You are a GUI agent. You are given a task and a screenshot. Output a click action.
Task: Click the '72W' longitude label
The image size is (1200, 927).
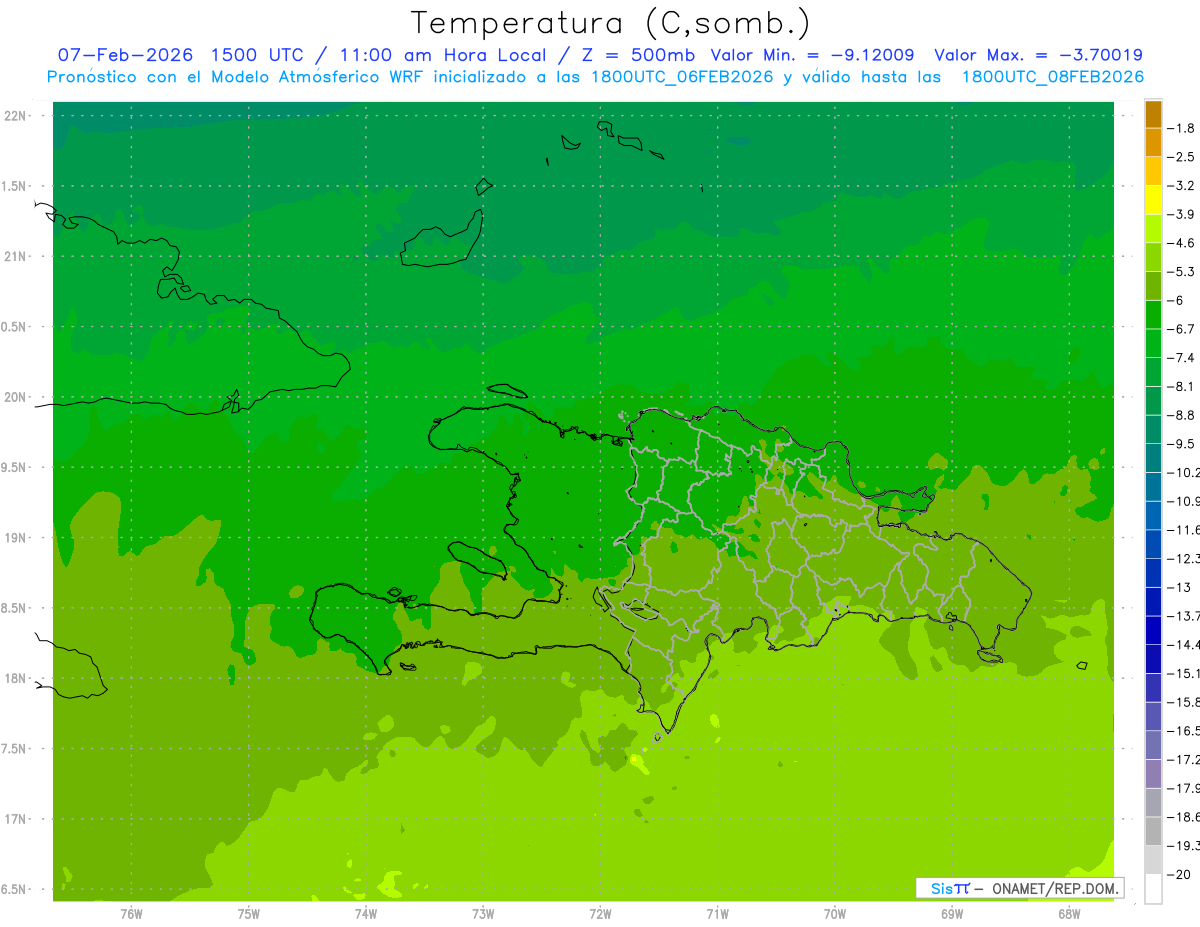pyautogui.click(x=600, y=914)
